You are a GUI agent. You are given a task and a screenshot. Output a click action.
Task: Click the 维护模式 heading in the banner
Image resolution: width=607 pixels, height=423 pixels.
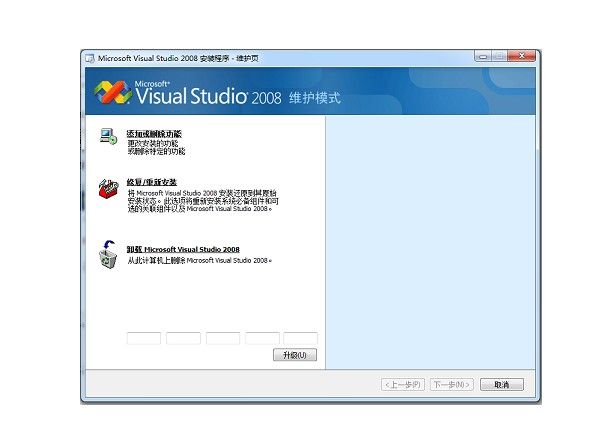click(x=315, y=98)
